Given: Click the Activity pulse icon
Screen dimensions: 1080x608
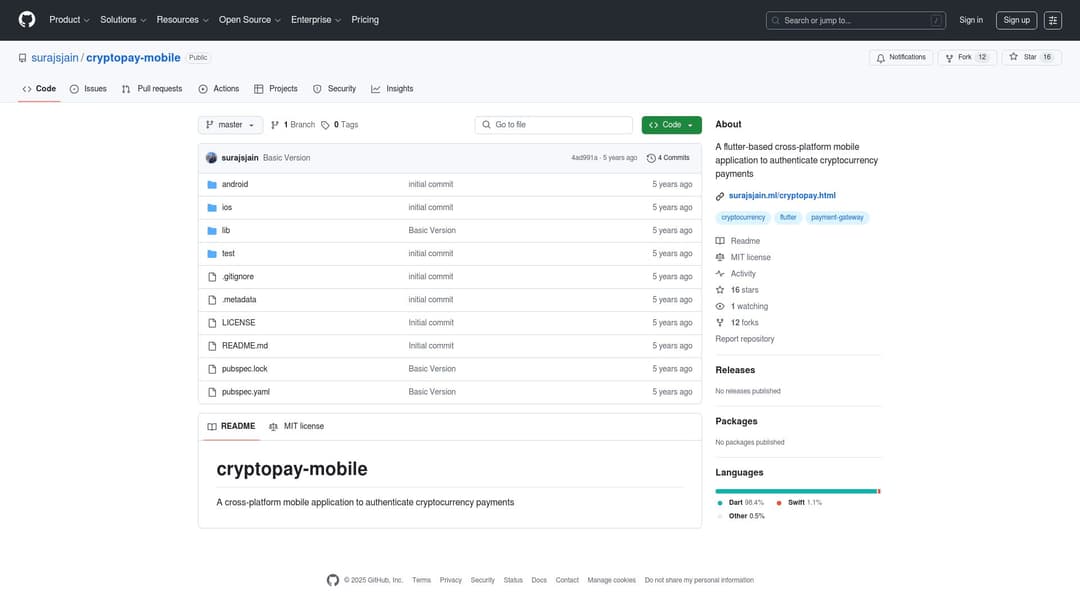Looking at the screenshot, I should [720, 274].
